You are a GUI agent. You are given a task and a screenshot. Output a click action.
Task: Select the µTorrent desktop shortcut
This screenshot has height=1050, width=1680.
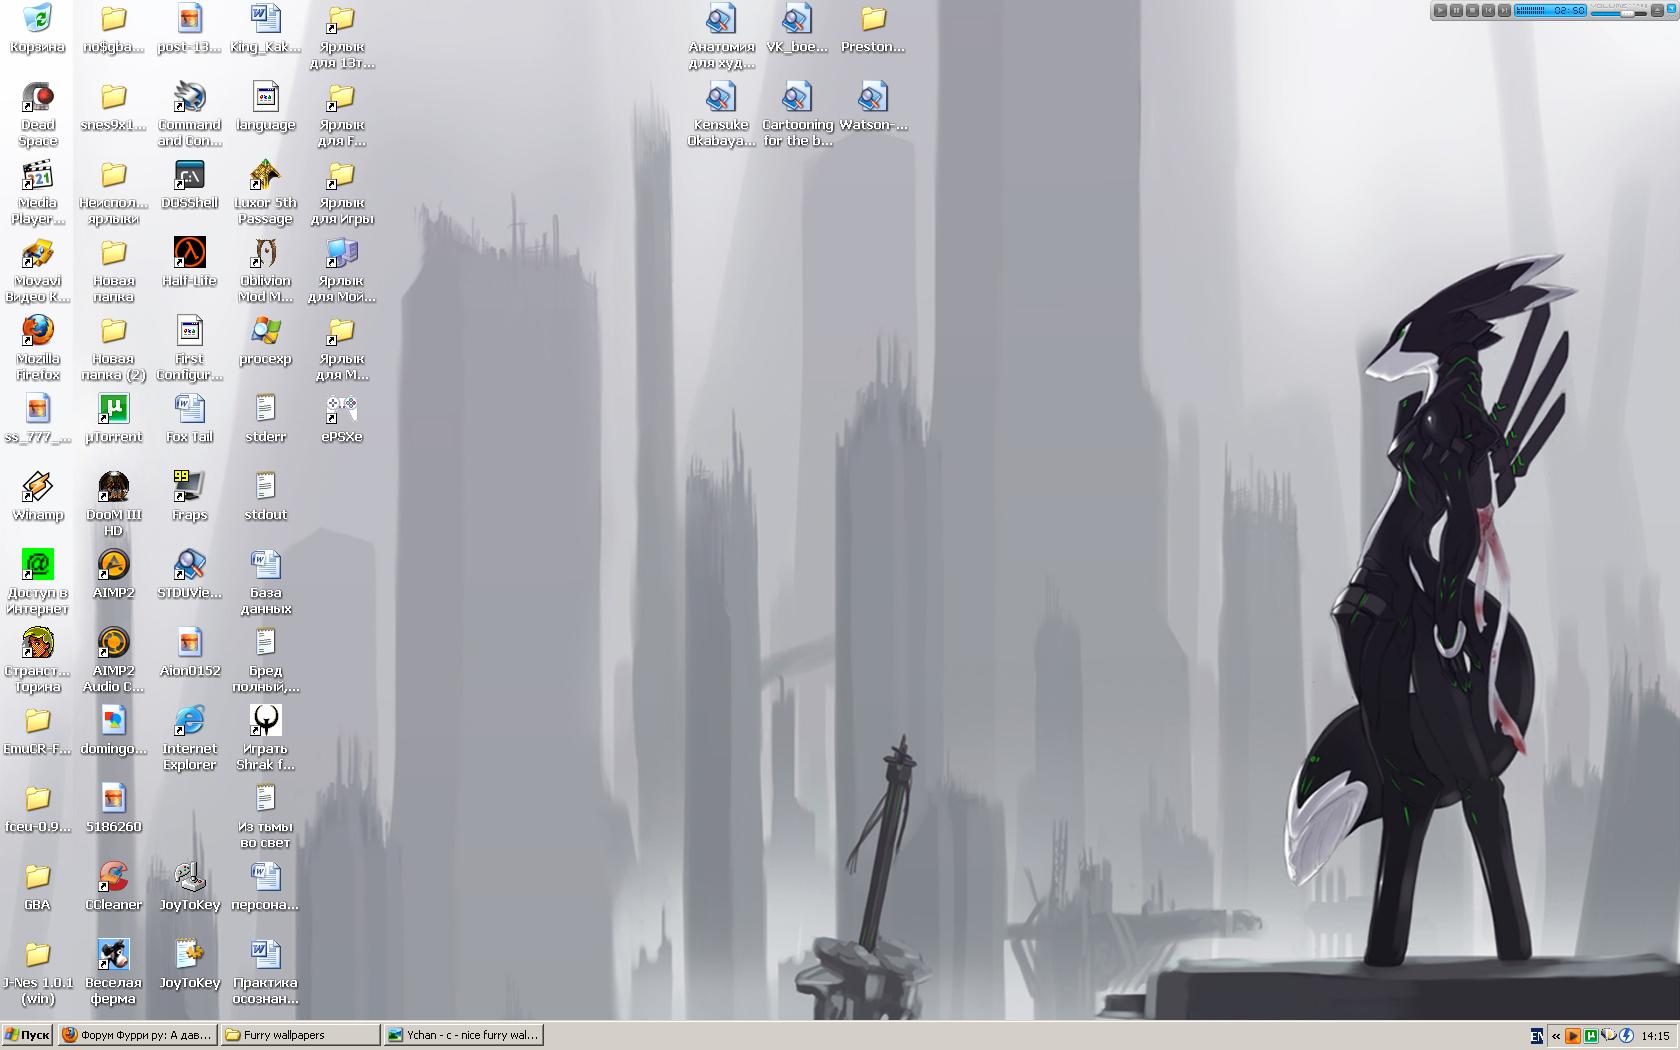click(x=113, y=409)
